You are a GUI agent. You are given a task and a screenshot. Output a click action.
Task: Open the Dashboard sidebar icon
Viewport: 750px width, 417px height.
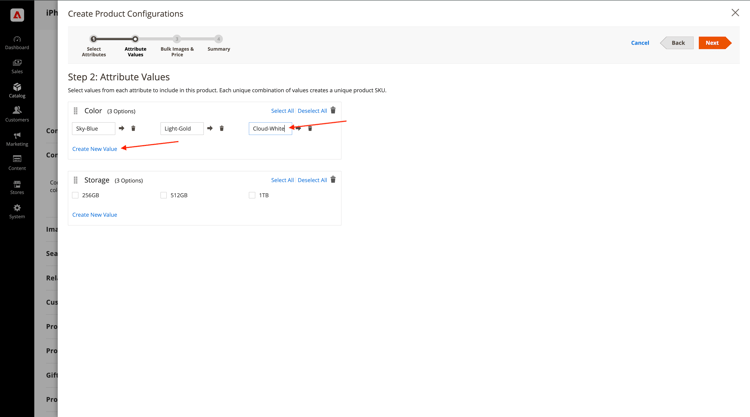[17, 43]
